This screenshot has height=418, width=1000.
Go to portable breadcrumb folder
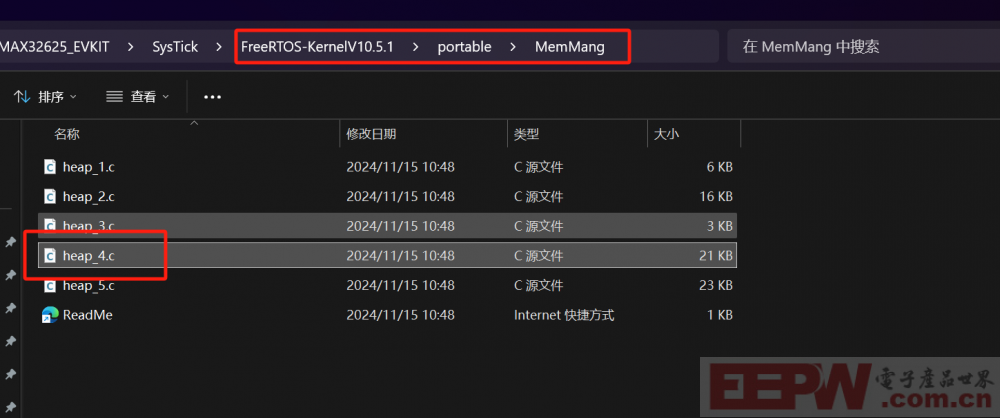coord(464,47)
